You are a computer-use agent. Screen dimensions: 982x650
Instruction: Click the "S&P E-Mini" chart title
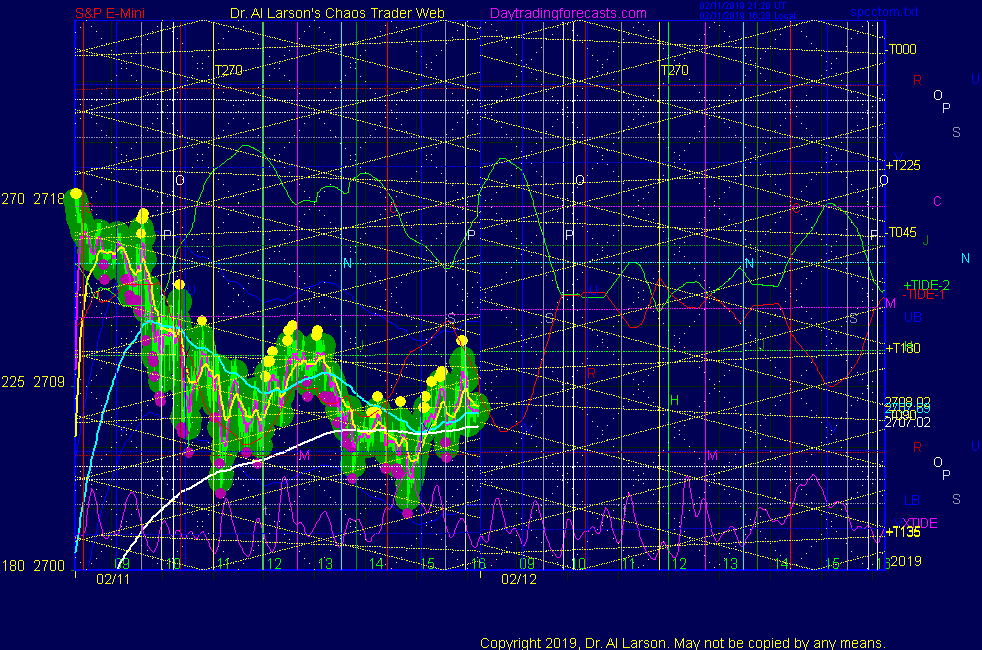tap(110, 13)
